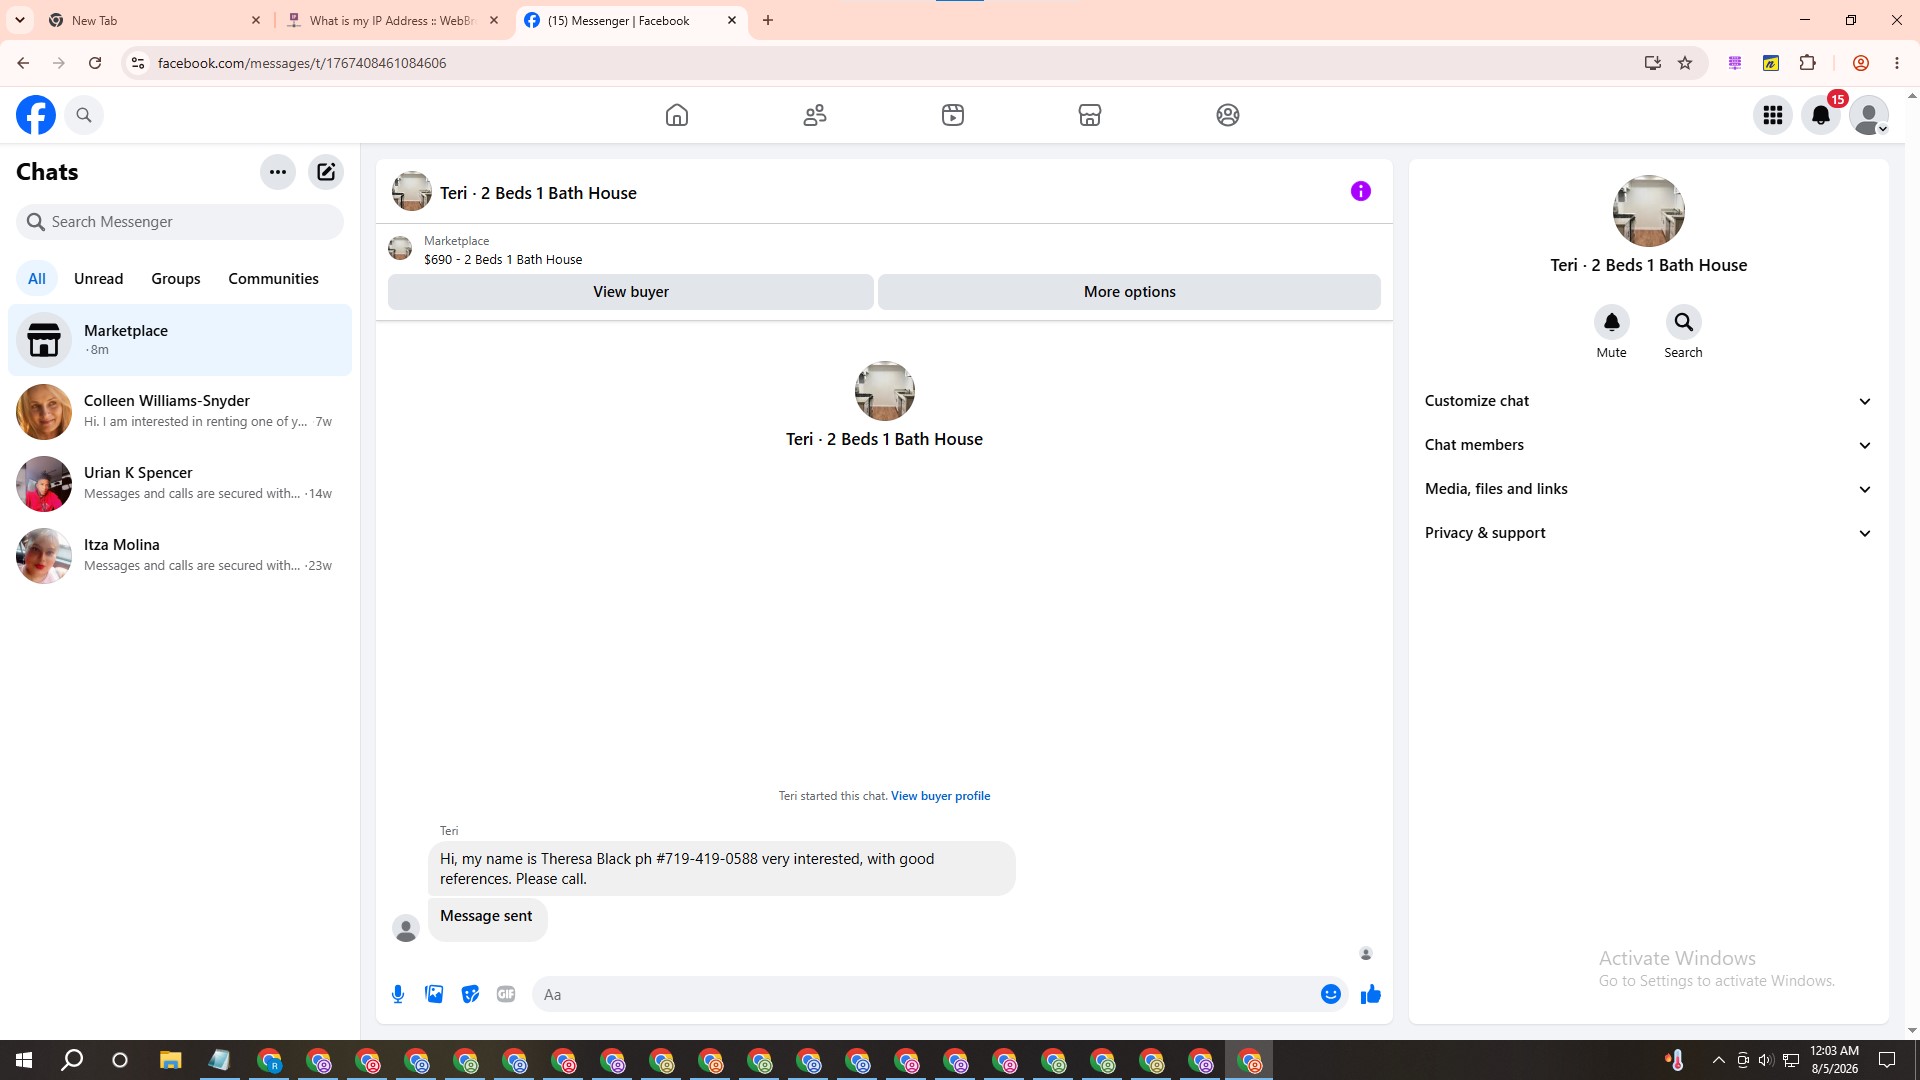Screen dimensions: 1920x1080
Task: Click the $690 - 2 Beds 1 Bath House listing
Action: 502,259
